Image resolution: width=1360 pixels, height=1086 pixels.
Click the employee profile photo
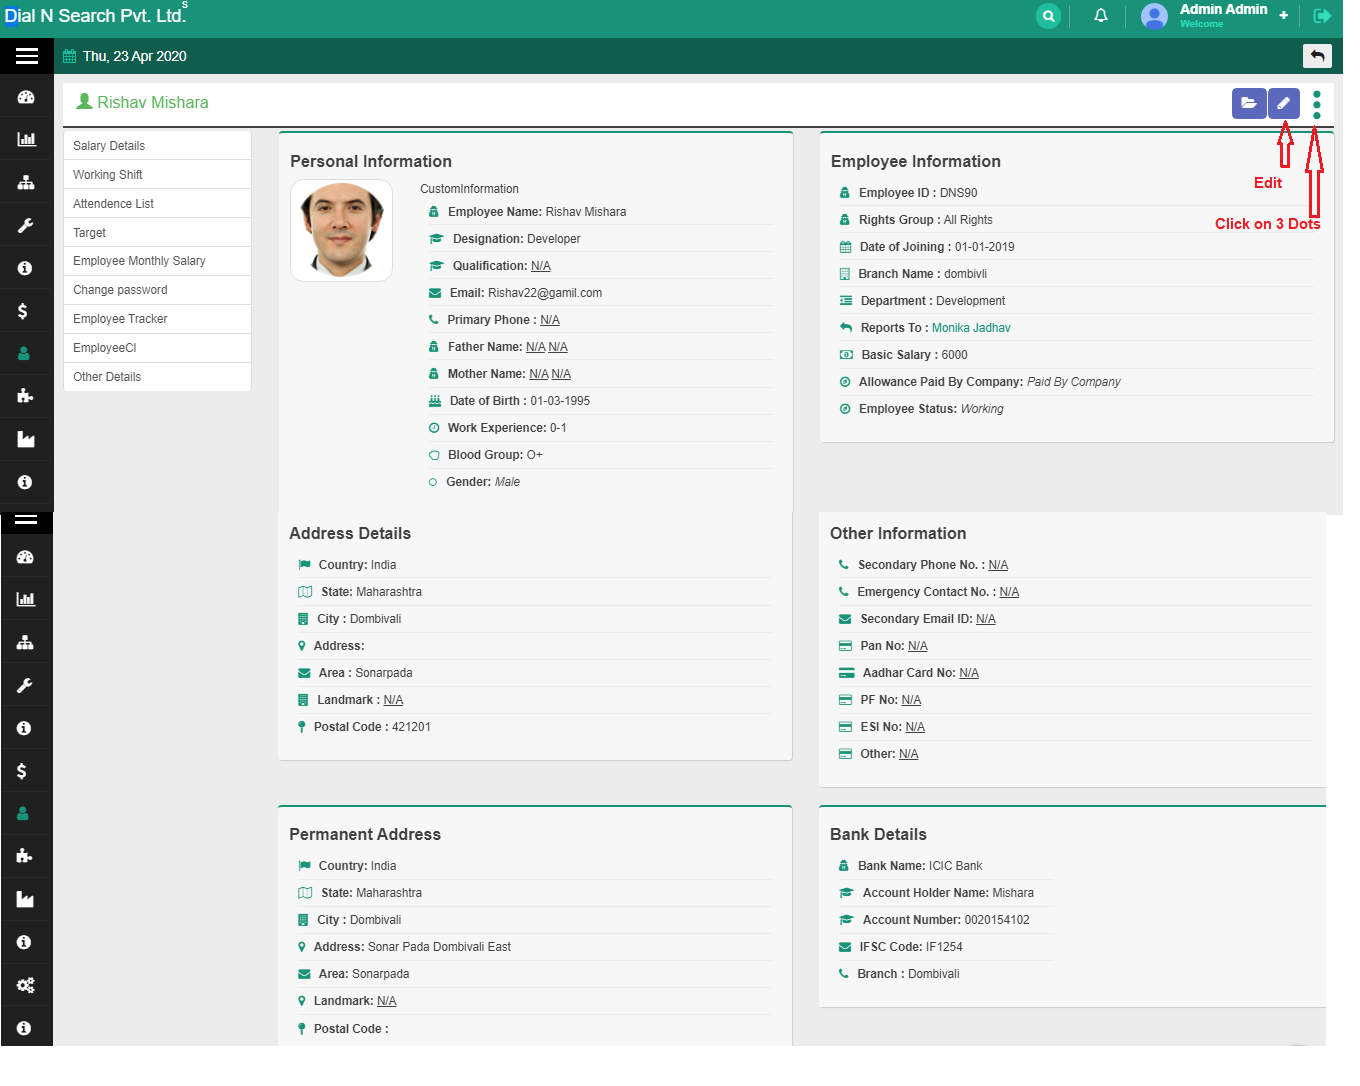pos(341,230)
